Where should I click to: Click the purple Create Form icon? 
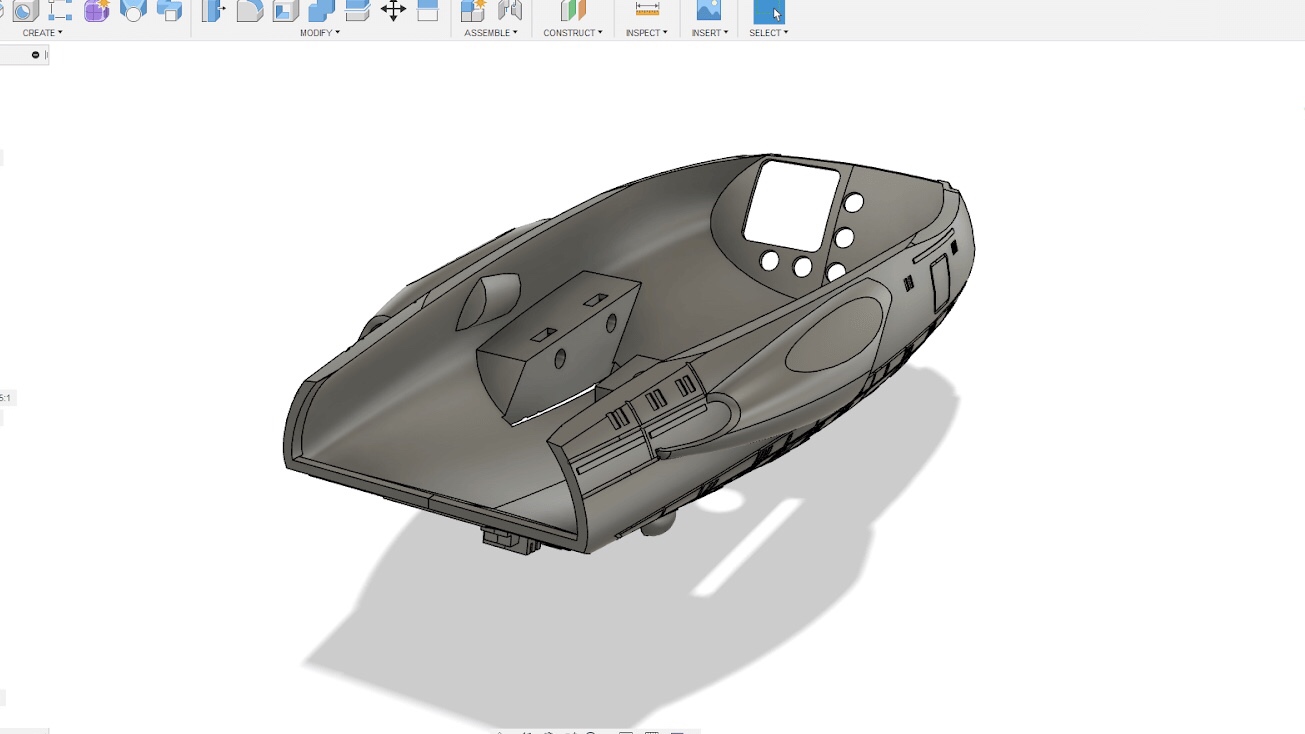point(97,10)
